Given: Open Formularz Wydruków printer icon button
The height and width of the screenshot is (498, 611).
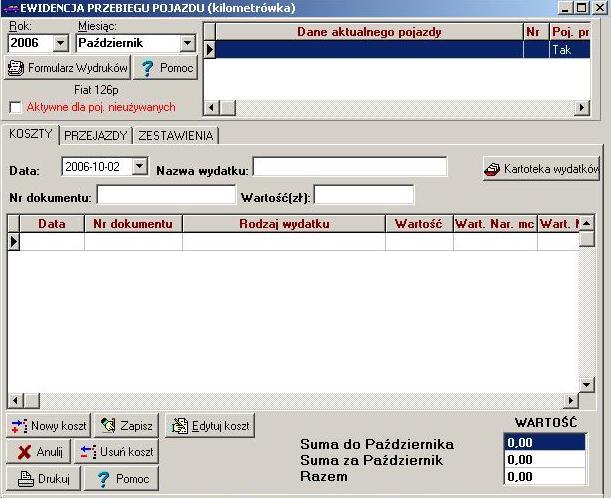Looking at the screenshot, I should [16, 68].
